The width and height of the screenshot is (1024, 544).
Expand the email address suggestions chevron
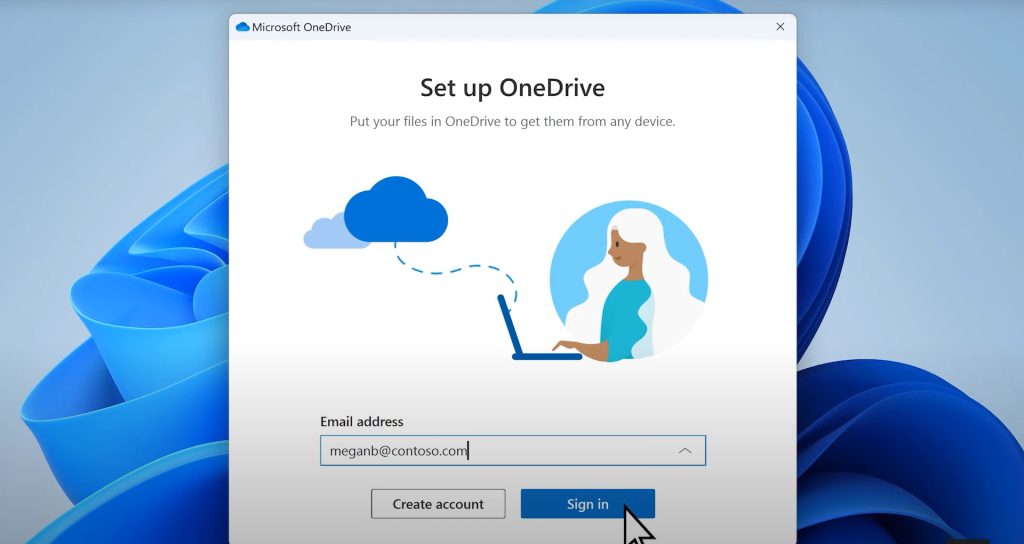click(685, 451)
